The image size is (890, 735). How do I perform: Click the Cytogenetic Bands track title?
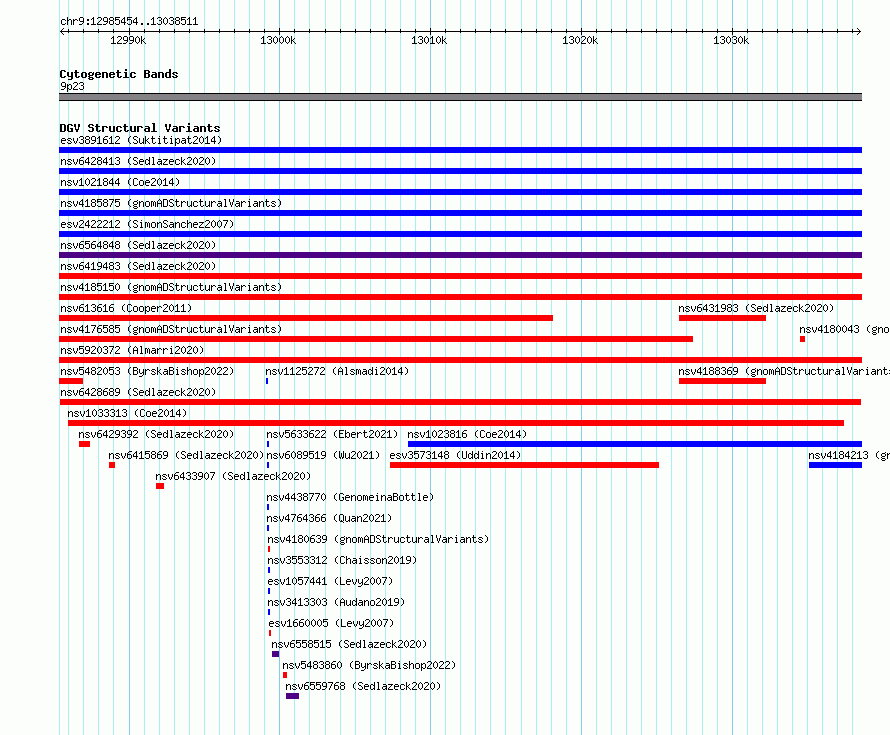click(119, 74)
